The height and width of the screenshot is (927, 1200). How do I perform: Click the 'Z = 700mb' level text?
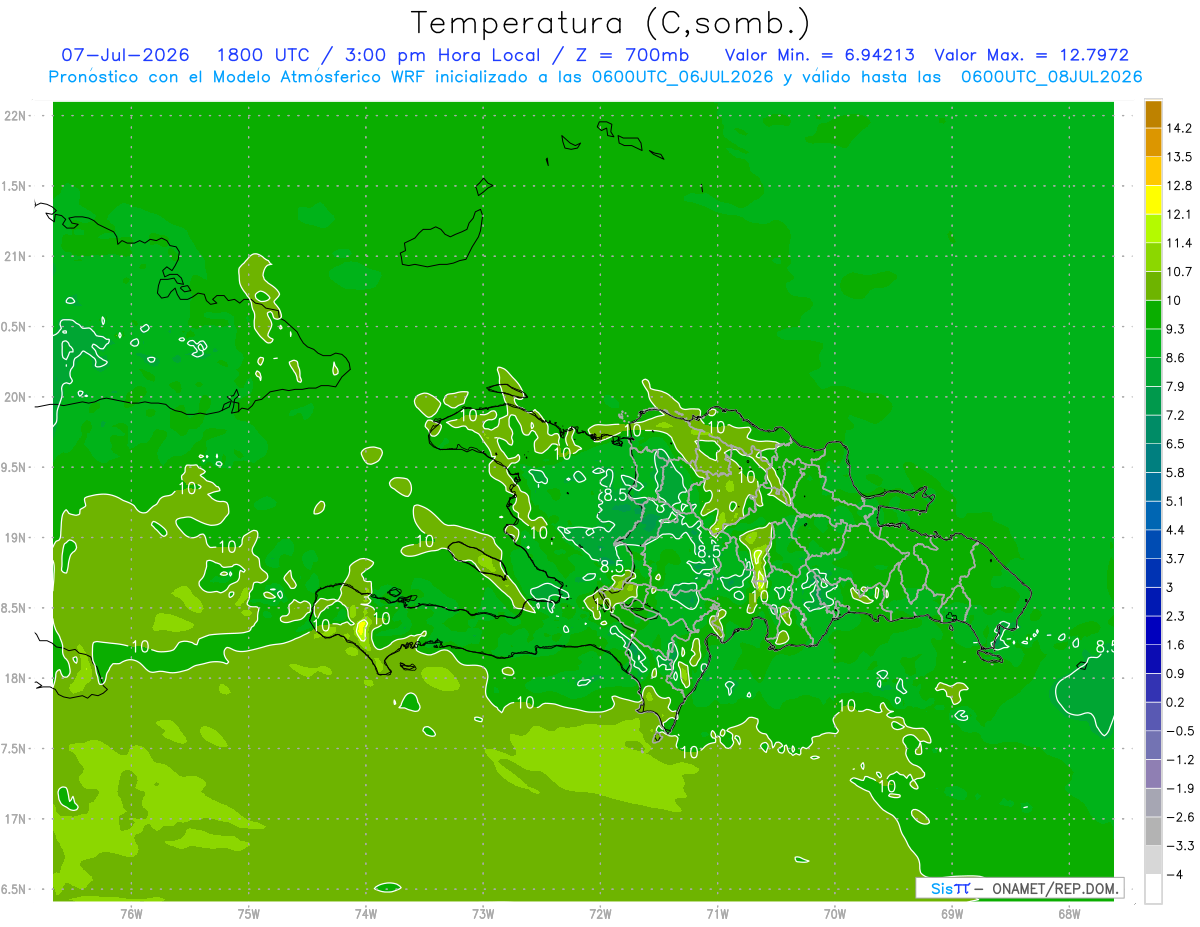pos(632,55)
